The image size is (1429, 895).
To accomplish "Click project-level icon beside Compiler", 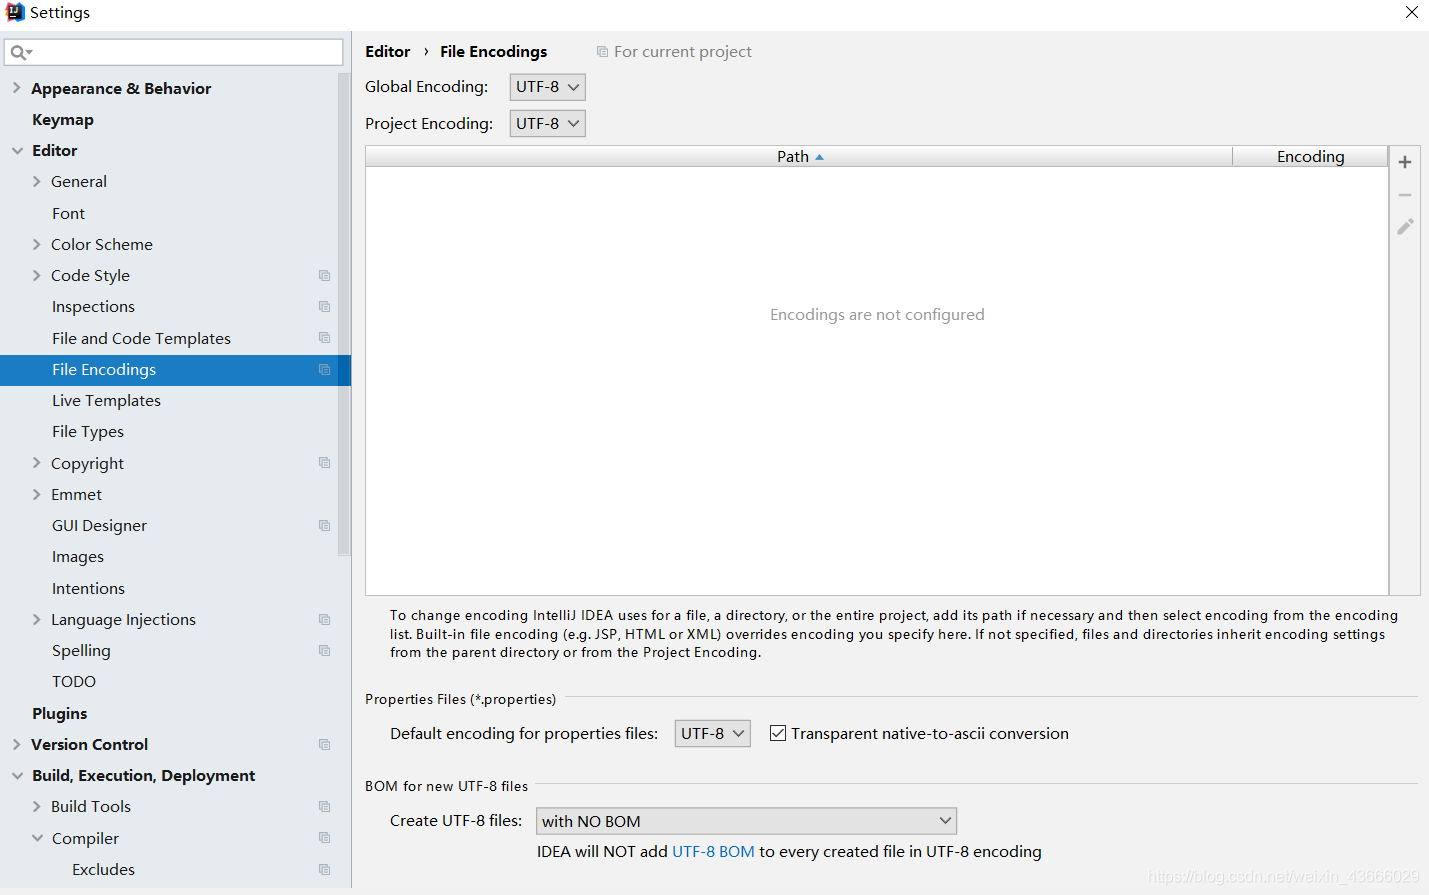I will pos(324,838).
